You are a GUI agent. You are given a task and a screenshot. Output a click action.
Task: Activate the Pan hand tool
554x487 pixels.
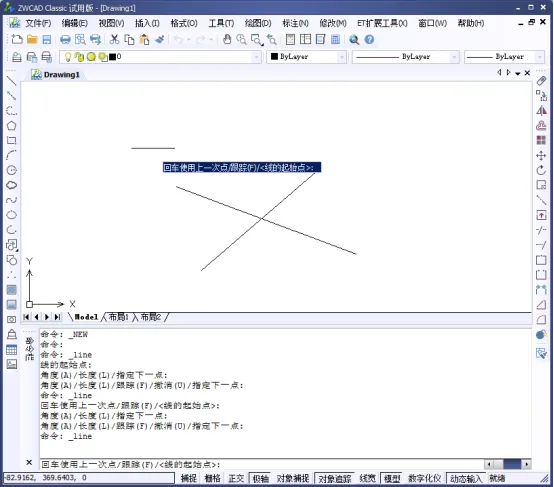click(227, 40)
